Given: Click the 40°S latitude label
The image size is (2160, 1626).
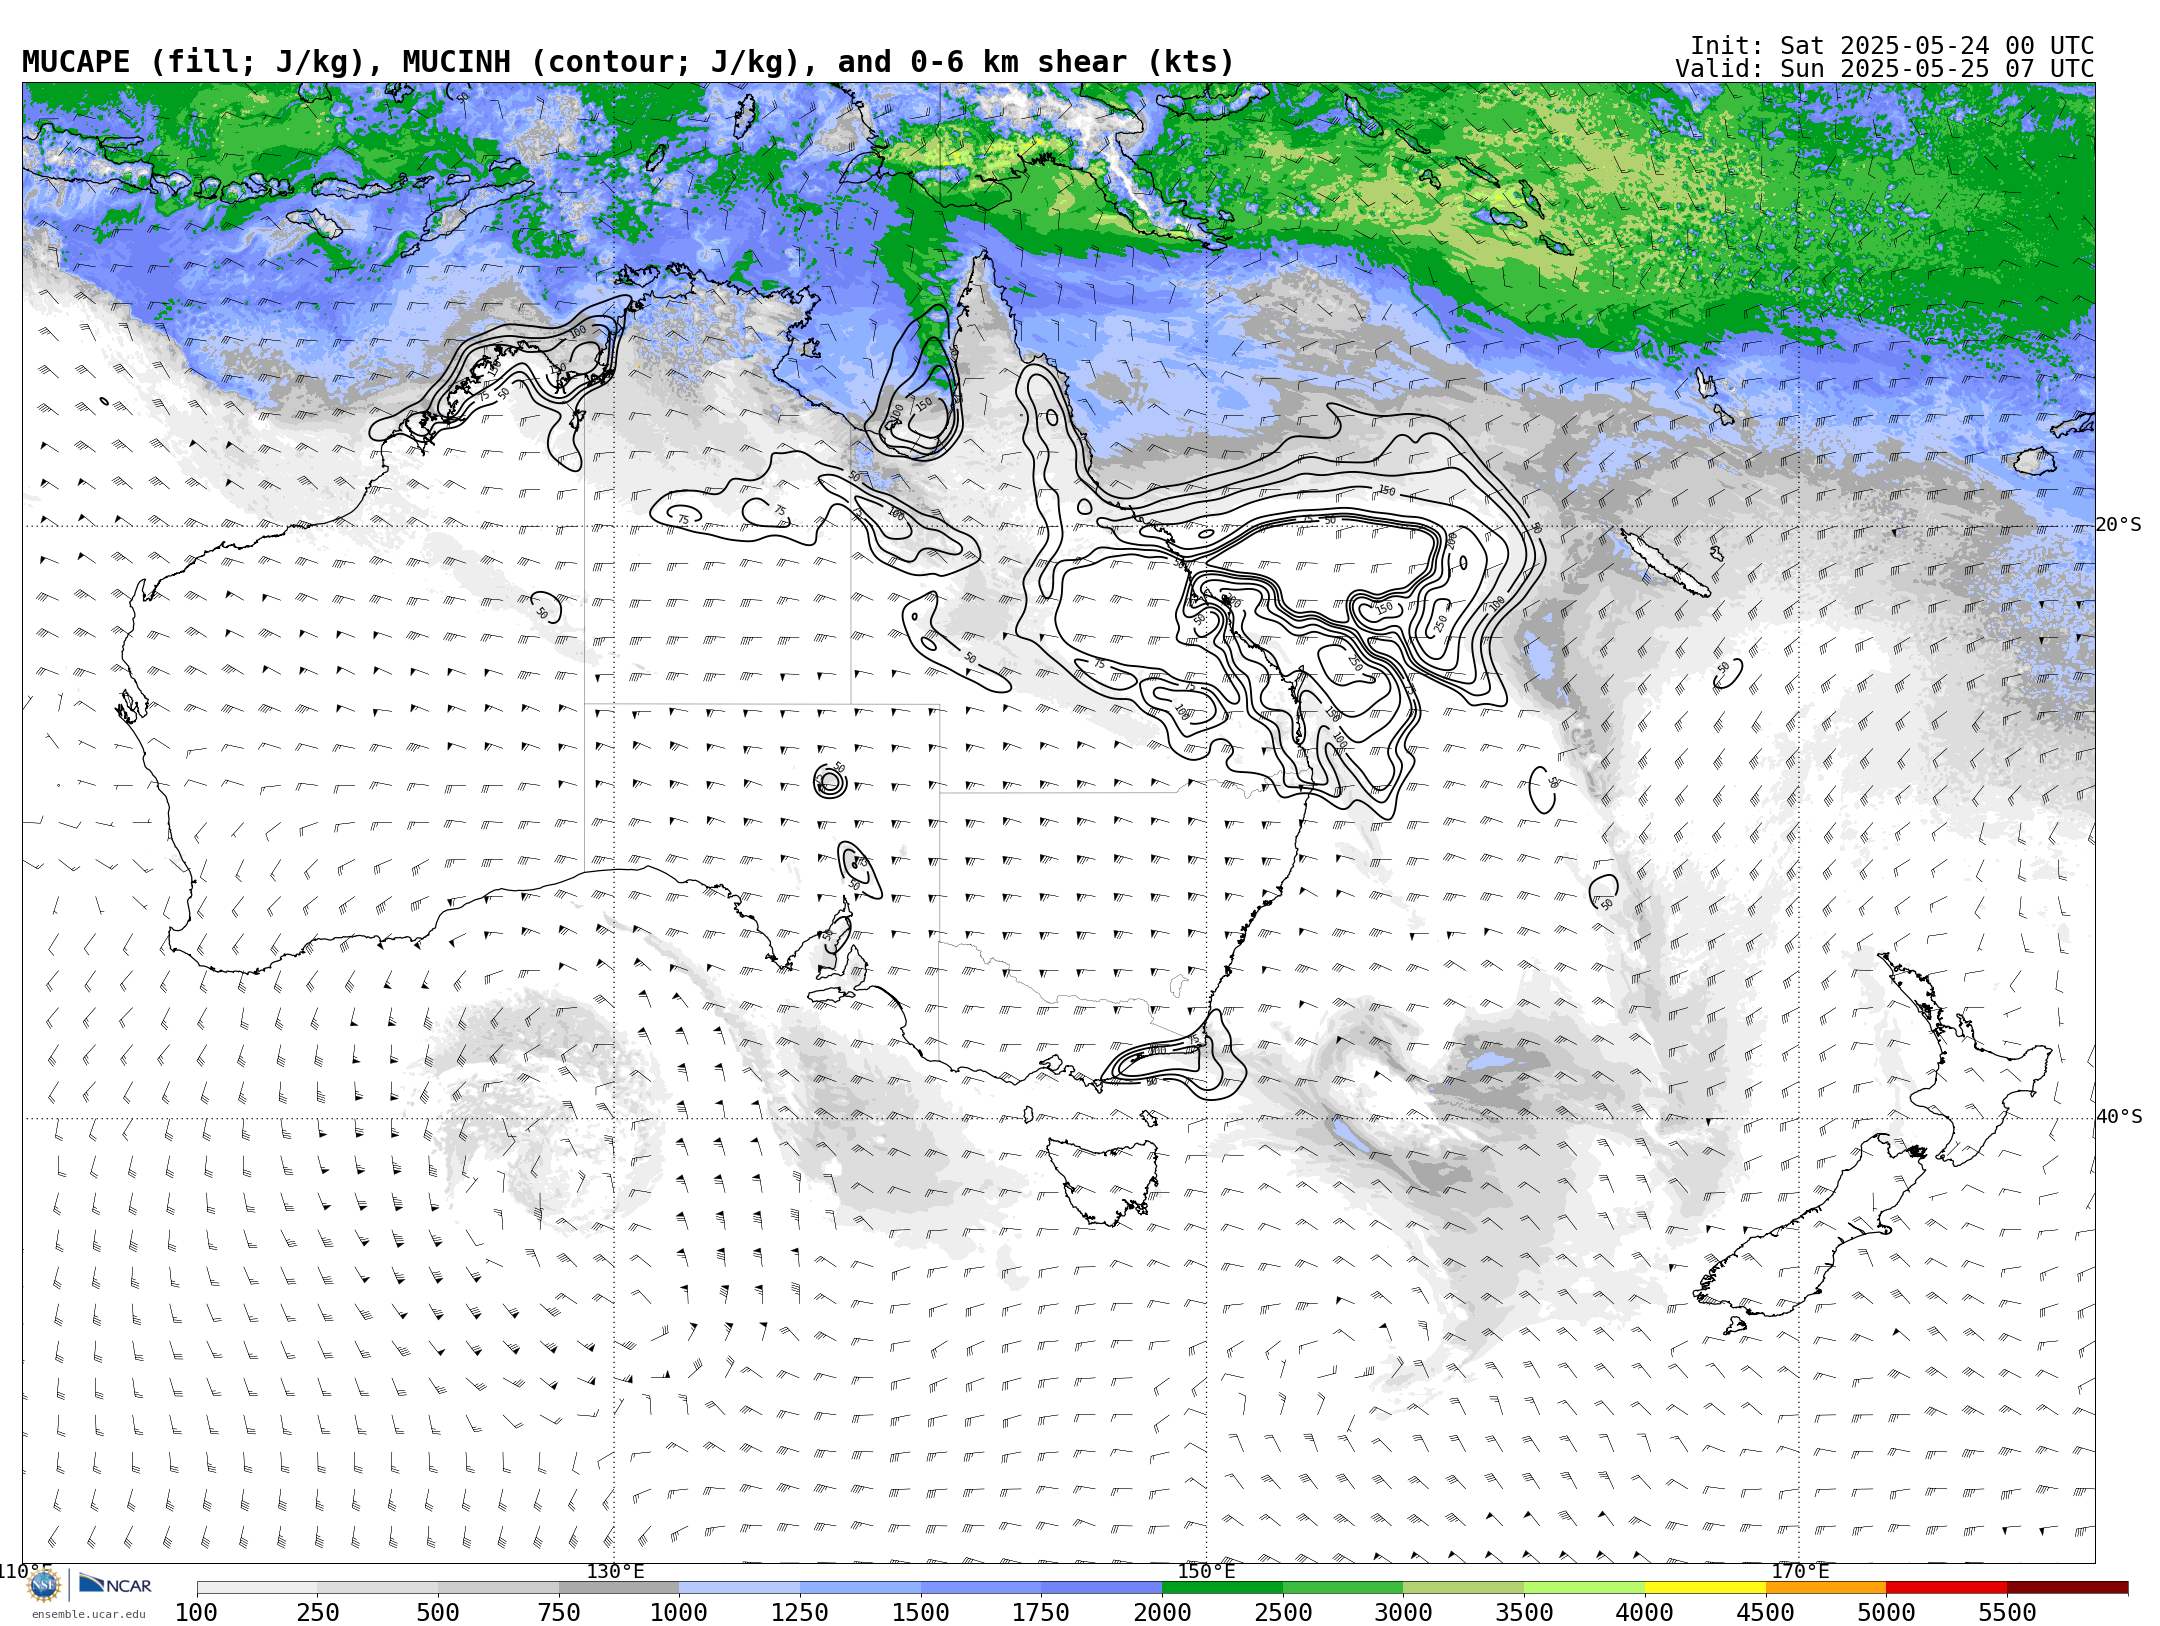Looking at the screenshot, I should click(x=2119, y=1117).
